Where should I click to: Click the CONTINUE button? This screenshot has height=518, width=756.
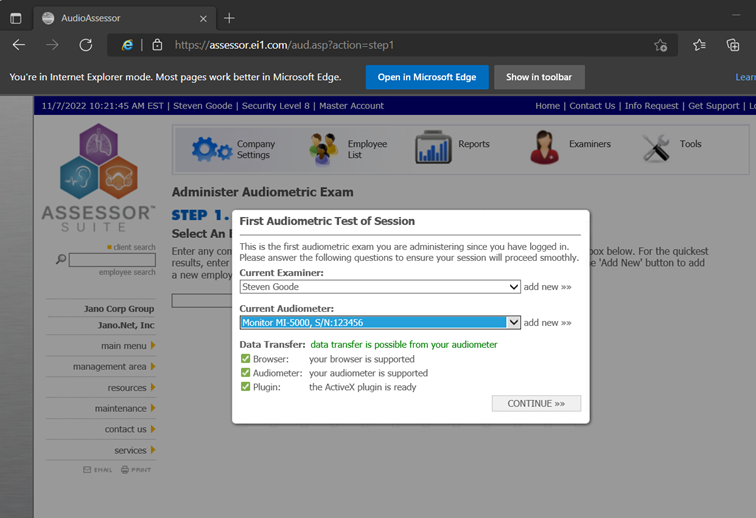[536, 404]
